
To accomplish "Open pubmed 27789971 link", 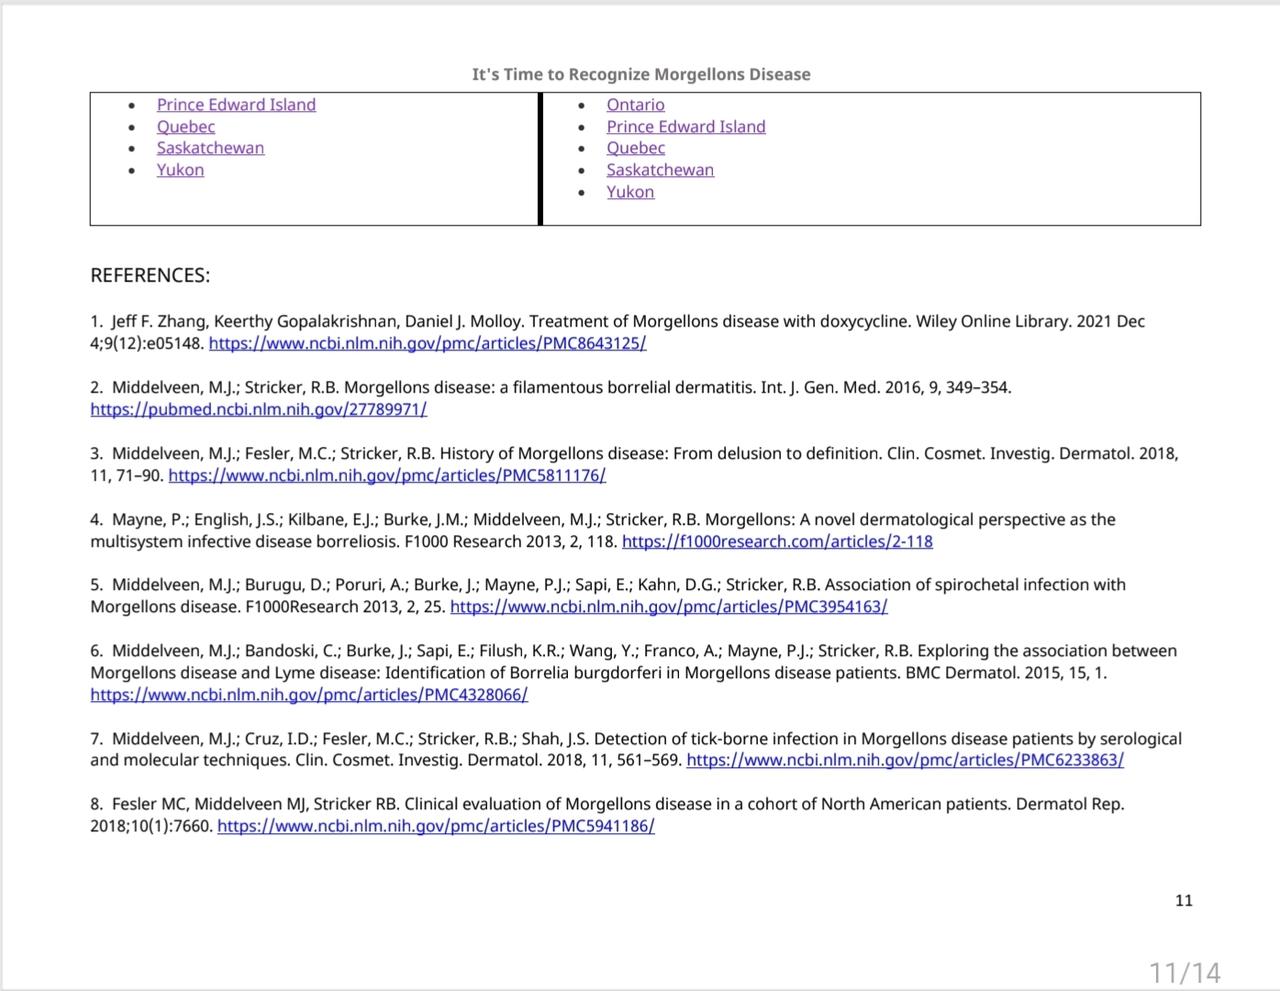I will tap(259, 409).
